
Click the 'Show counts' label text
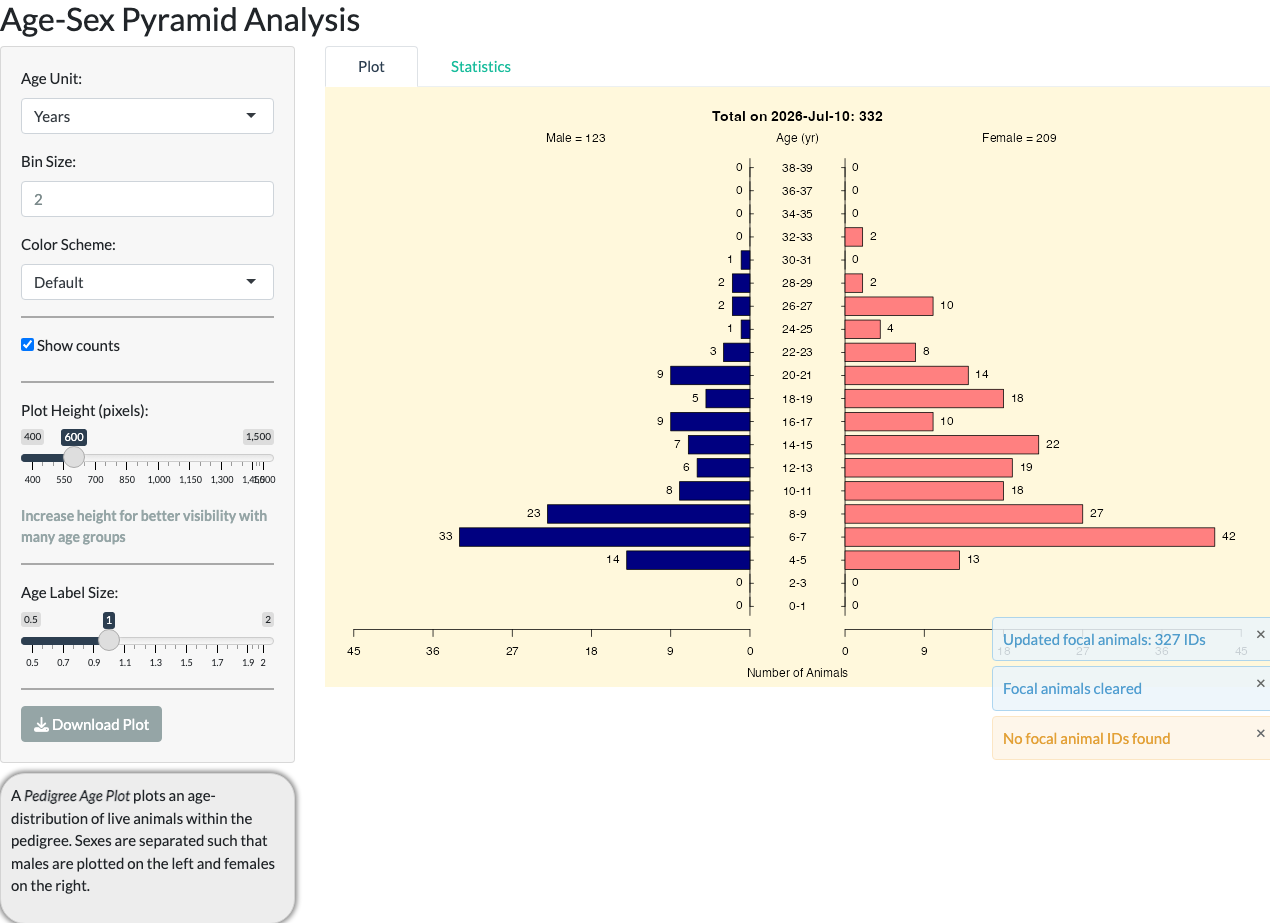78,345
